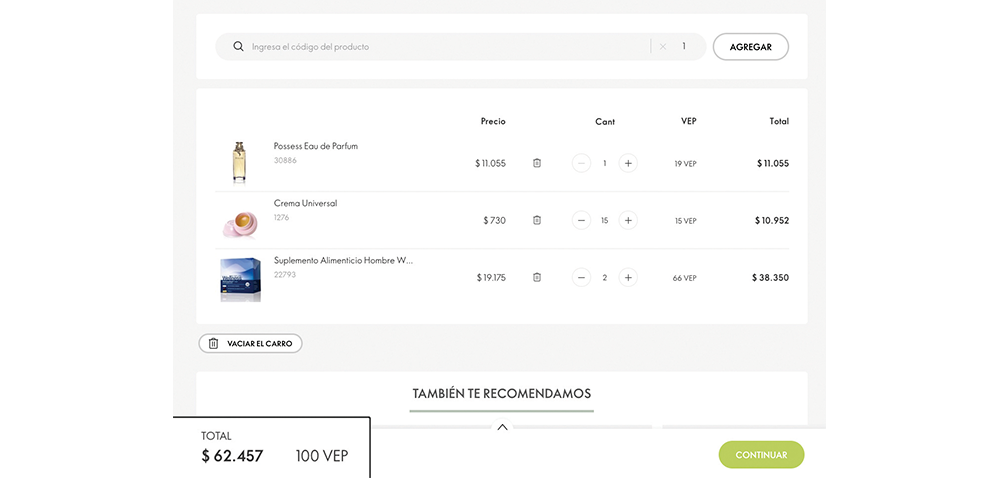This screenshot has width=1000, height=478.
Task: Open Possess Eau de Parfum product image
Action: point(239,163)
